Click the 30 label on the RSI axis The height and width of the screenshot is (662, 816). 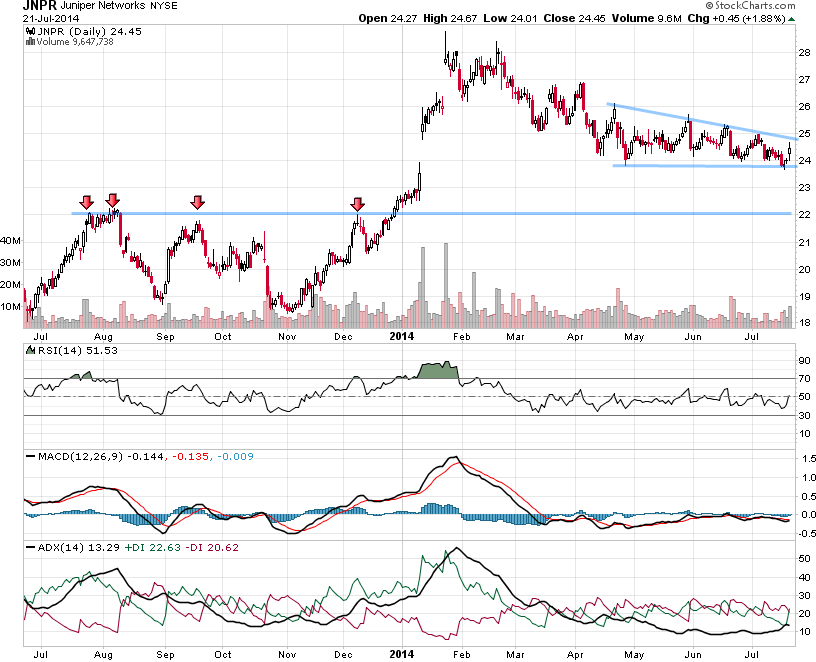(805, 415)
